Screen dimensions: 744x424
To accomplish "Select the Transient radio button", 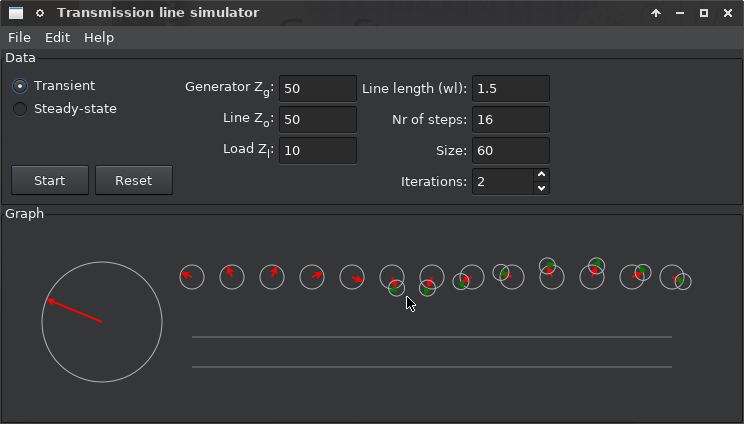I will [x=20, y=86].
